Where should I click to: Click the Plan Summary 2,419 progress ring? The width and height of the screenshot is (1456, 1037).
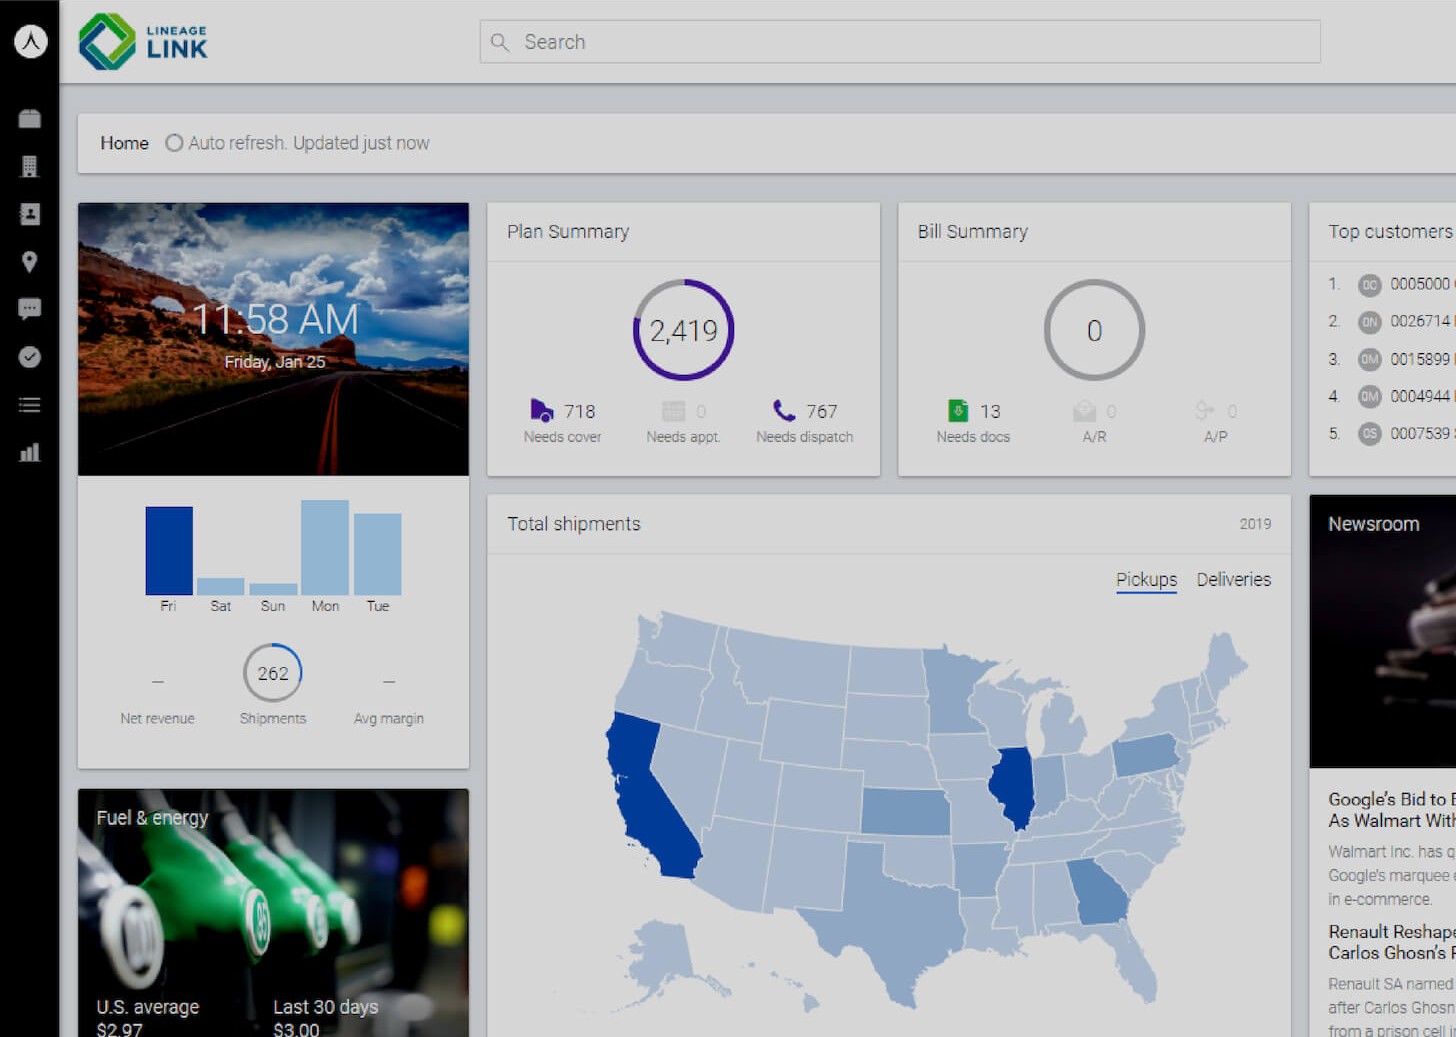tap(684, 330)
